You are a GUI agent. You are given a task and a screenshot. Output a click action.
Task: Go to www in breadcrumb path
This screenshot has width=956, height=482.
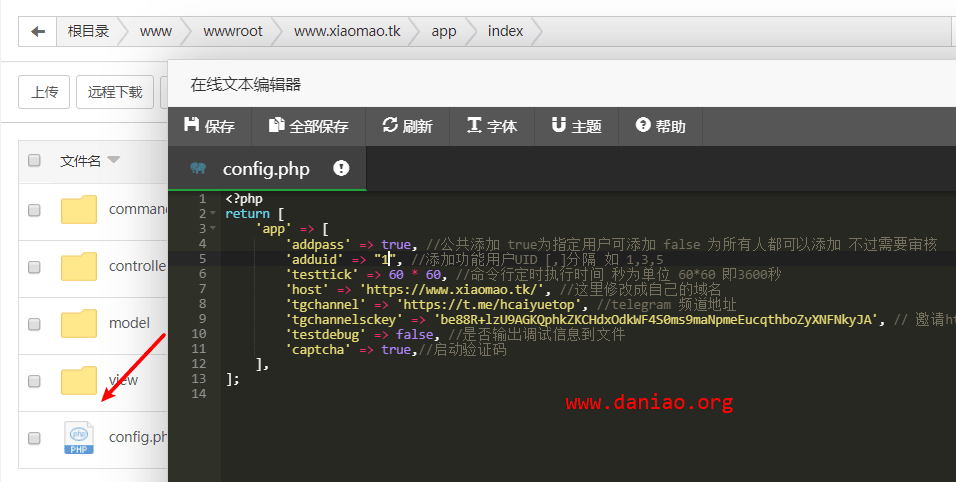tap(155, 31)
